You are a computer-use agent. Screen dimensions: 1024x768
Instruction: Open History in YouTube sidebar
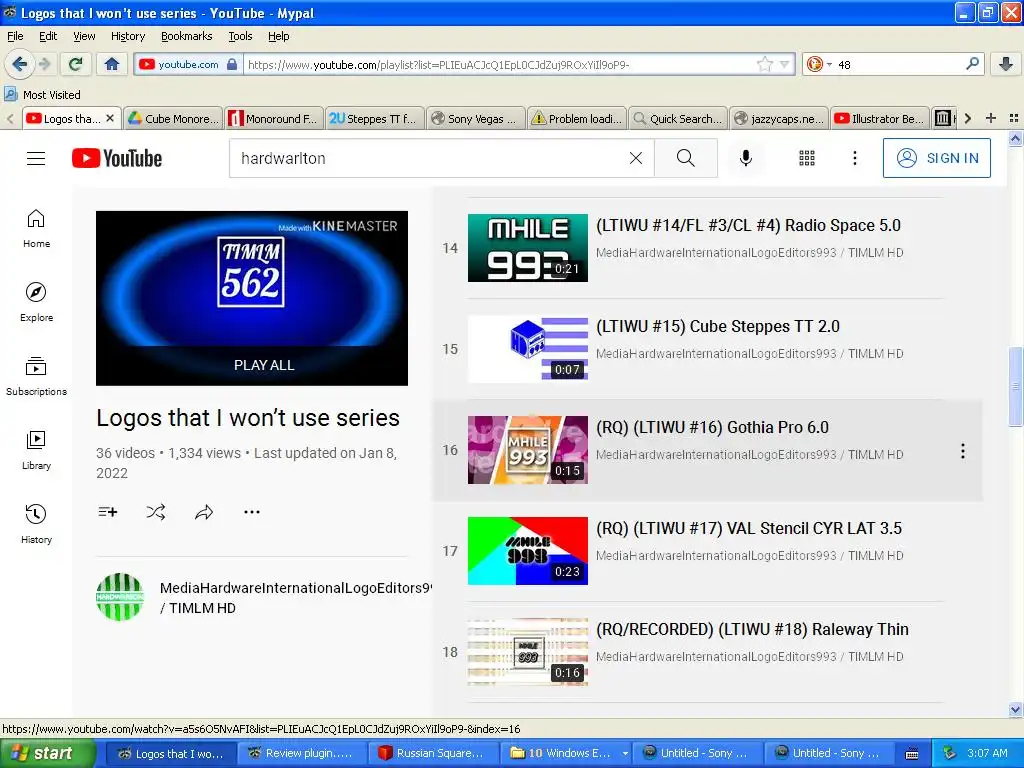point(36,524)
